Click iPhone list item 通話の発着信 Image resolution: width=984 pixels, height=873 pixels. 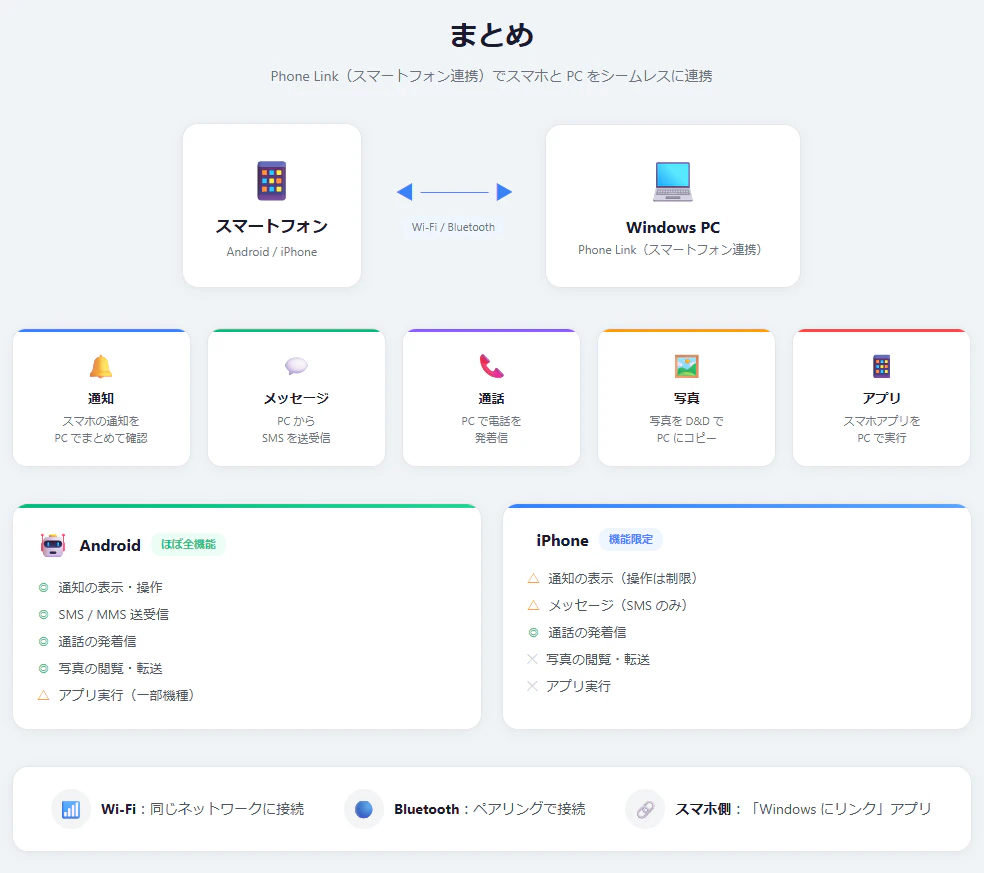[x=587, y=633]
